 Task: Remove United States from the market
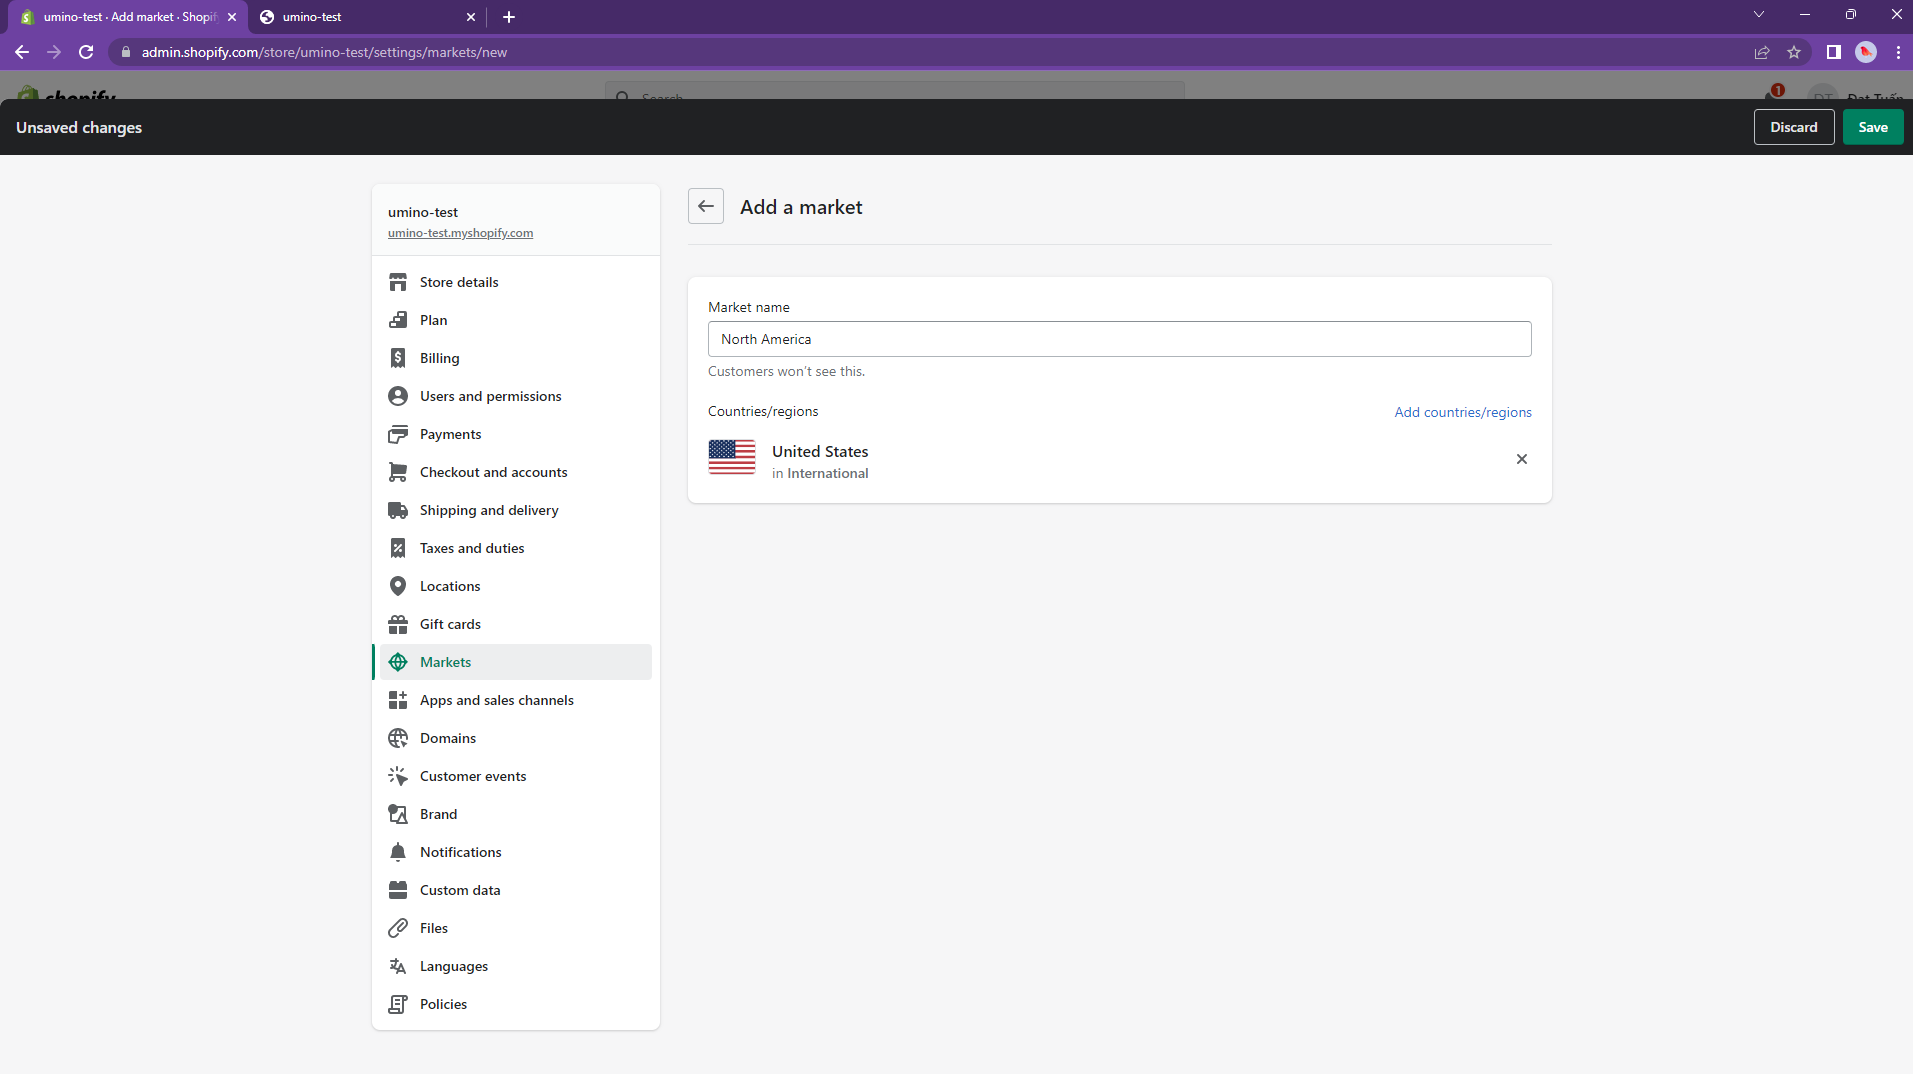click(x=1522, y=459)
